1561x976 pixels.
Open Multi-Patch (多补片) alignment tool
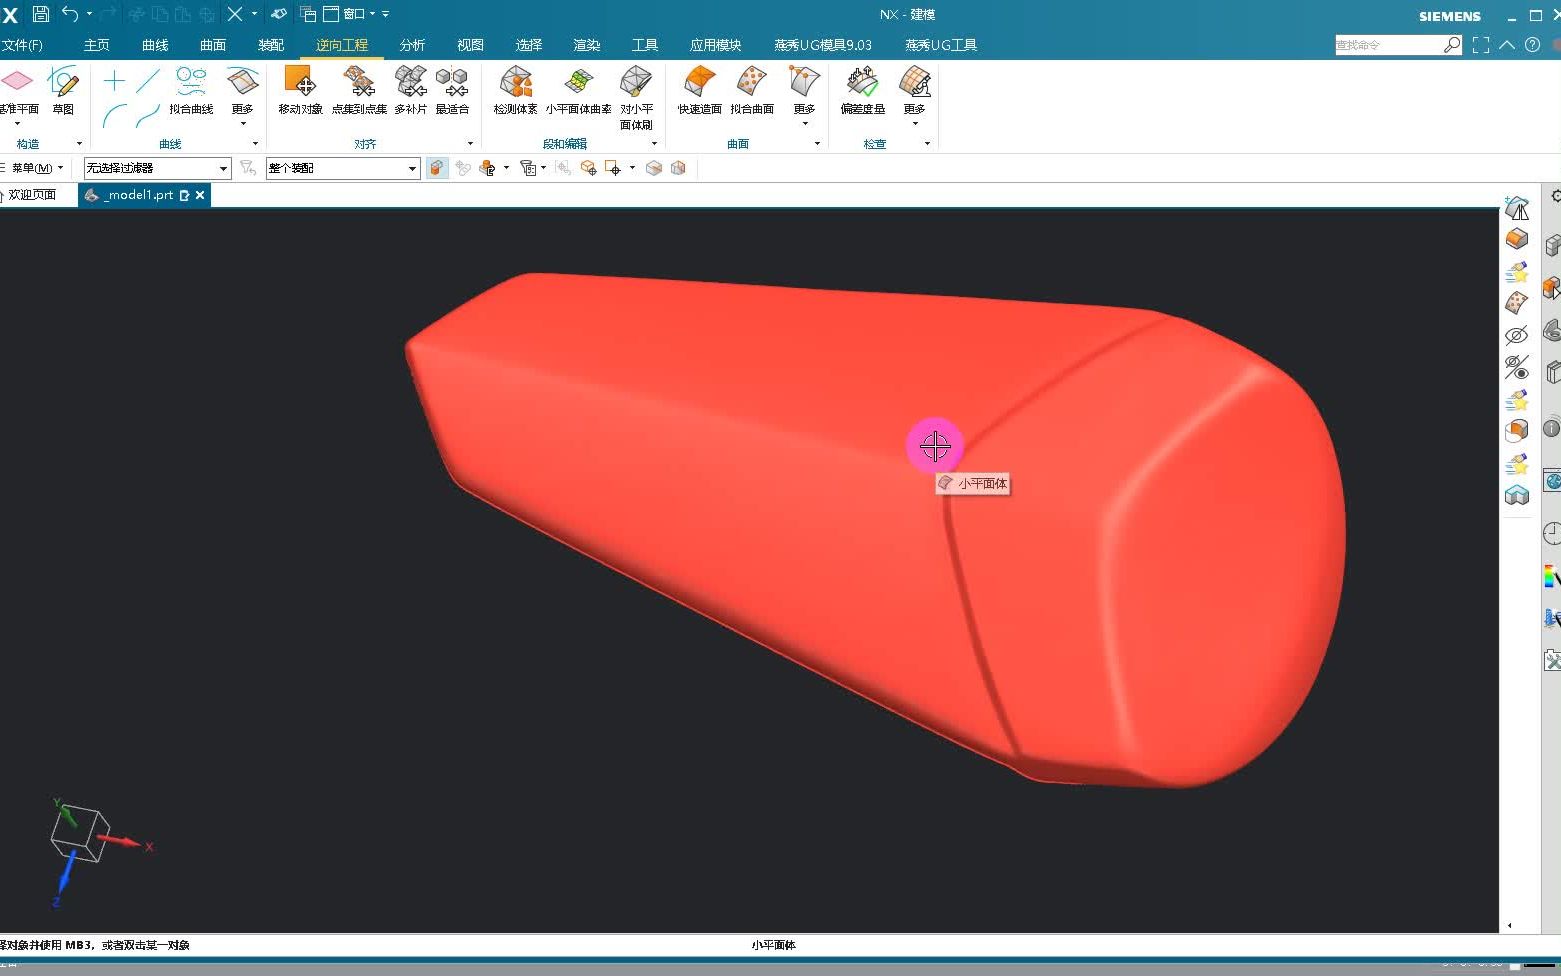410,92
